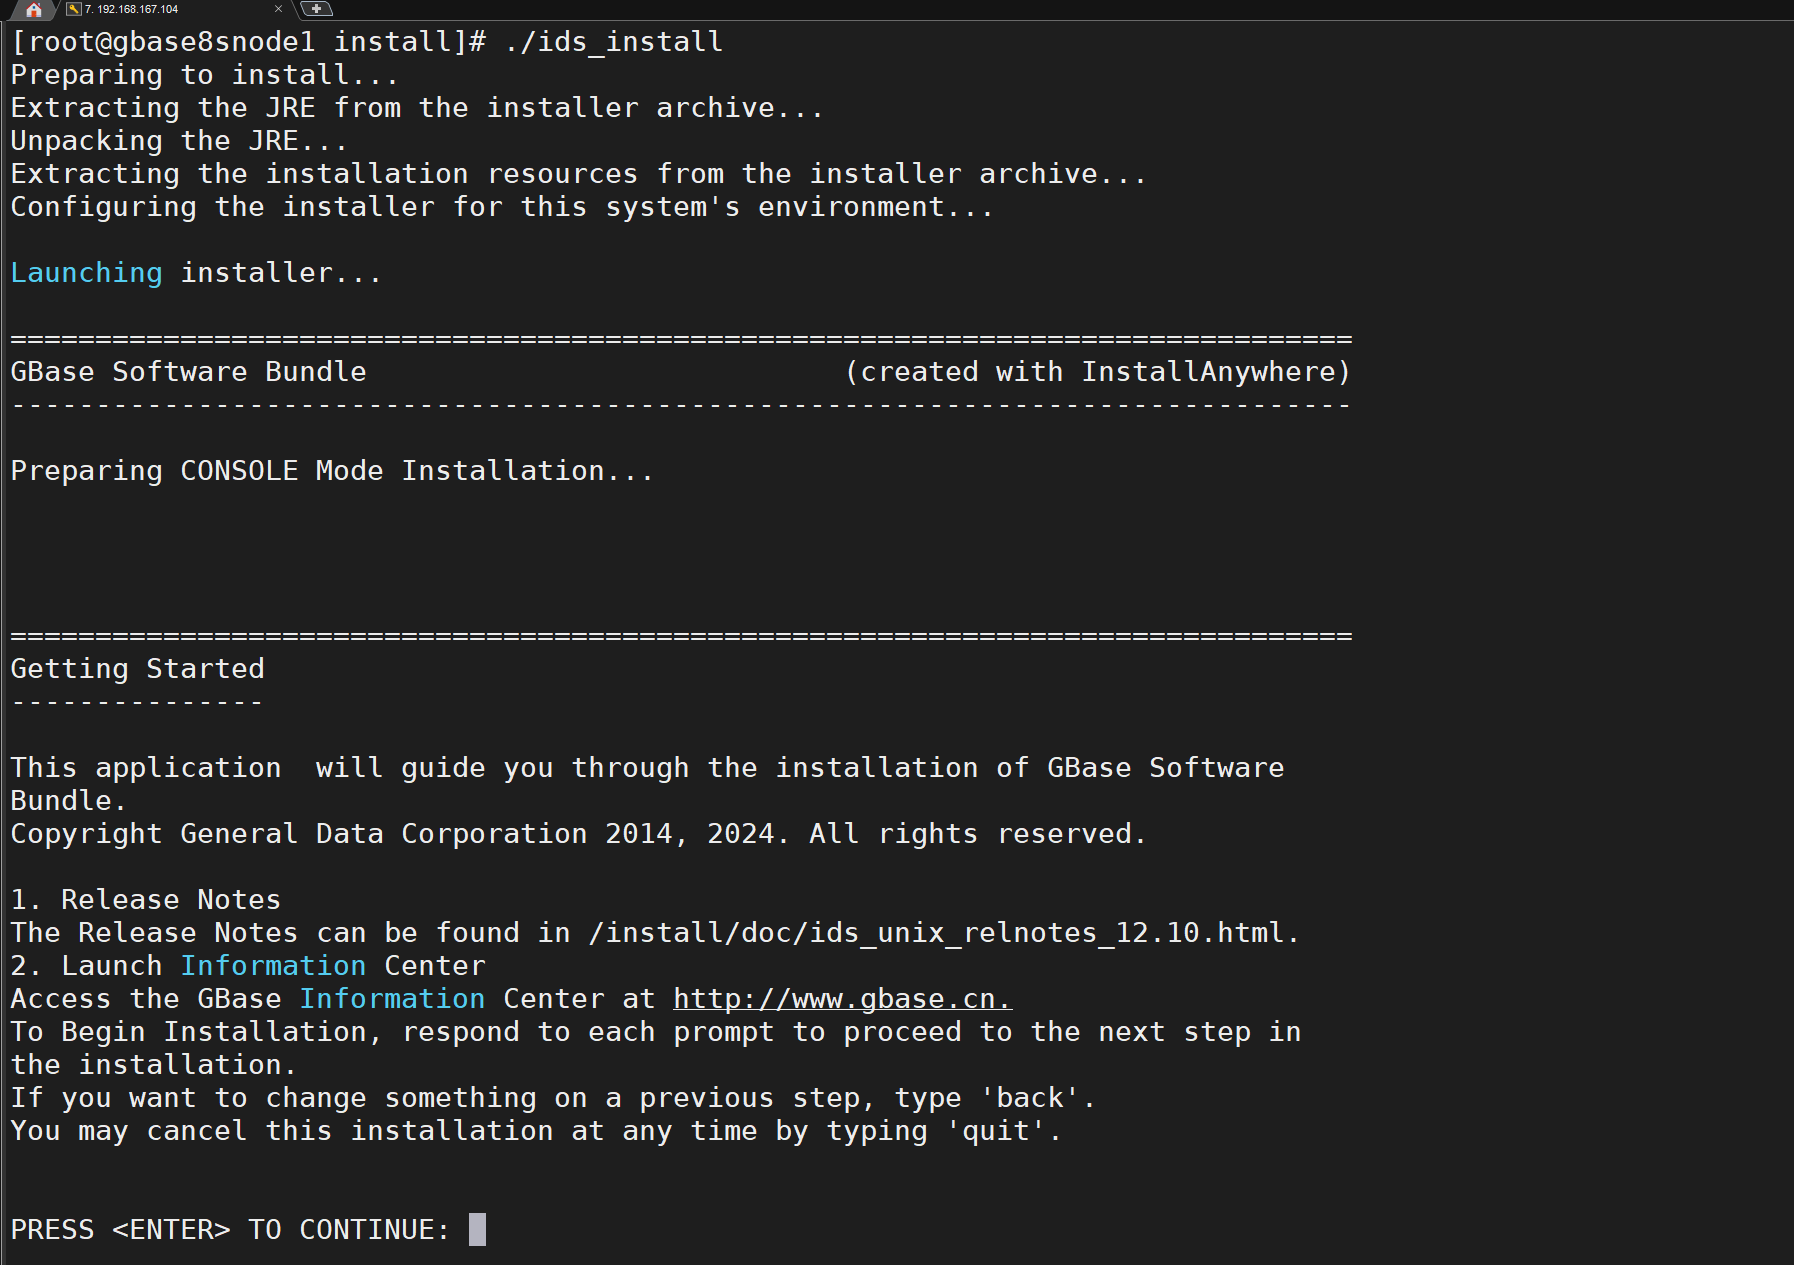This screenshot has height=1265, width=1794.
Task: Click the './ids_install' command text
Action: click(x=613, y=42)
